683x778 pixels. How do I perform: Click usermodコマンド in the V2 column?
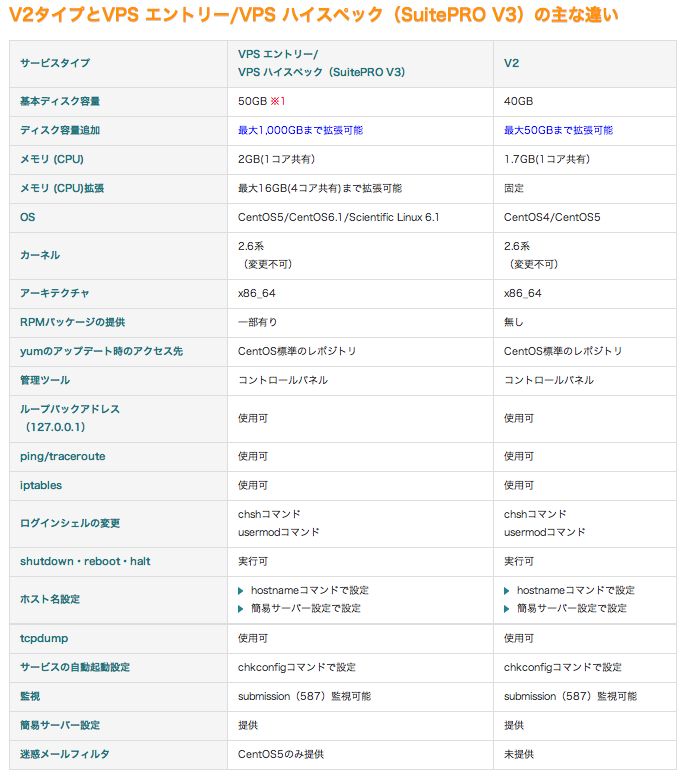pos(545,532)
